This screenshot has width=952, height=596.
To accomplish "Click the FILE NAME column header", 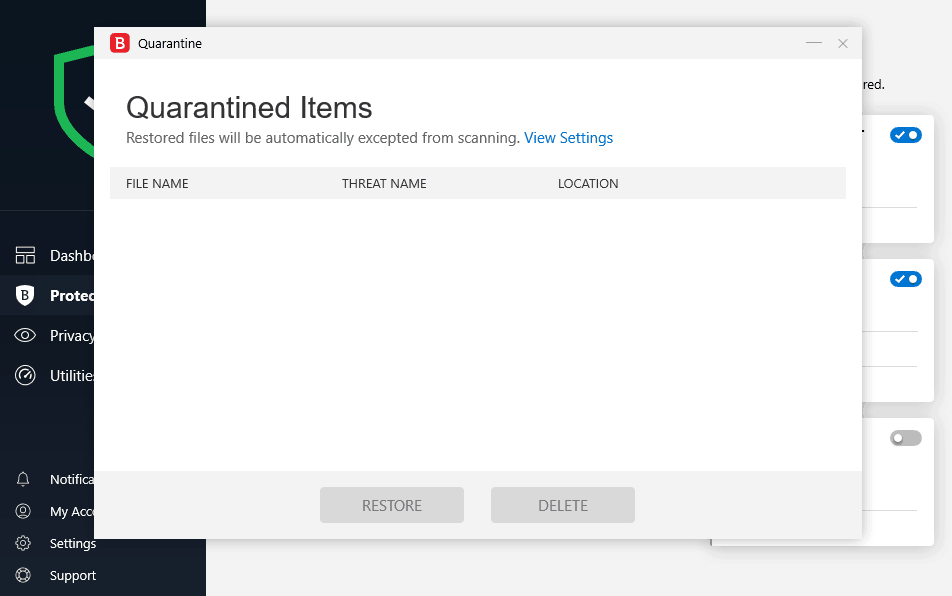I will click(x=156, y=183).
